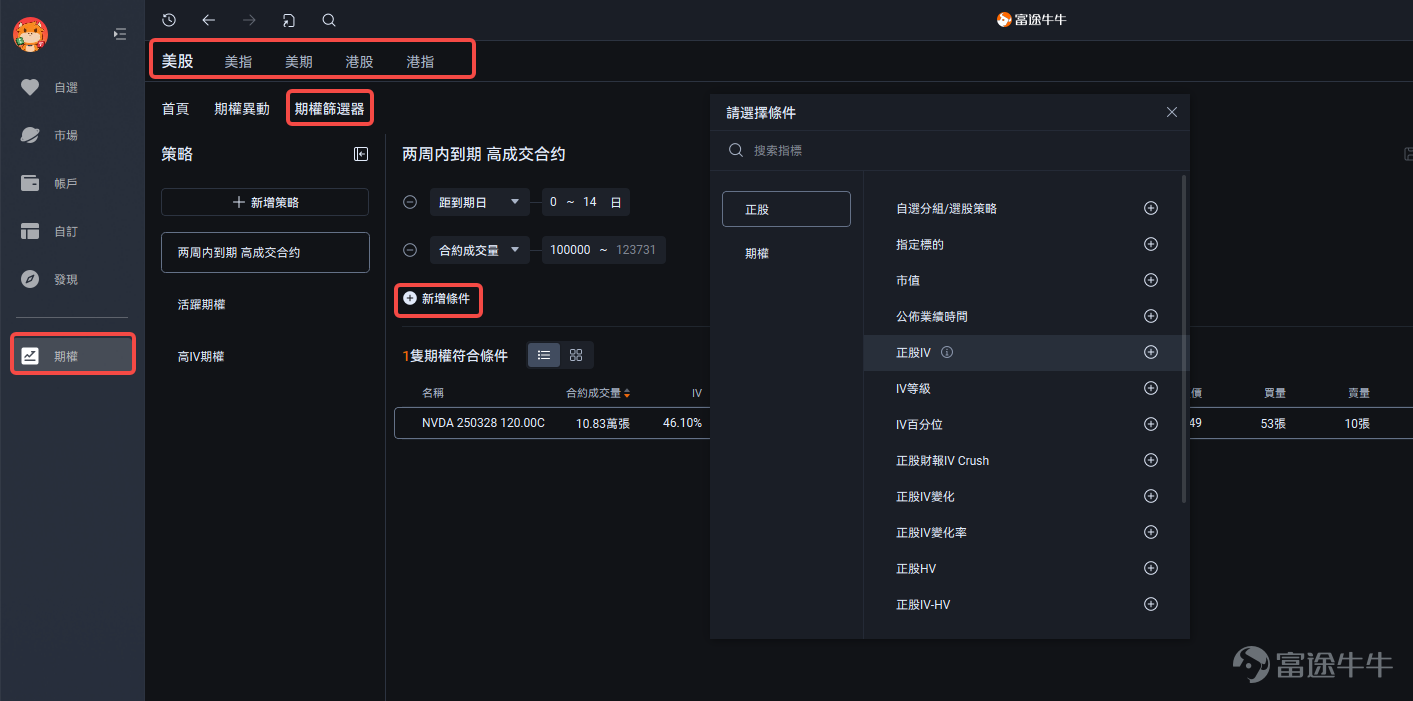Click the 新增策略 button
Screen dimensions: 1413x701
tap(265, 202)
